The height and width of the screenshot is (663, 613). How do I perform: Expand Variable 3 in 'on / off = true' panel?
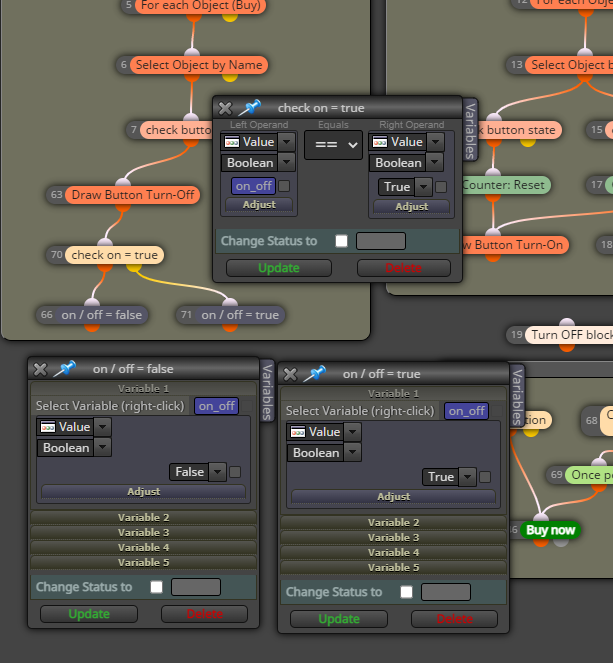394,537
